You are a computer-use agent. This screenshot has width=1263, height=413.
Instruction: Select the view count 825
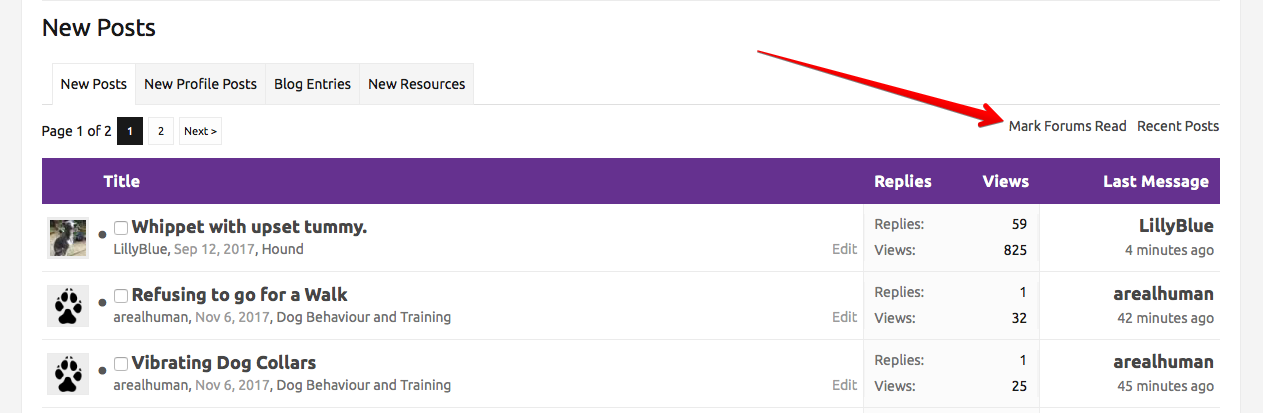pyautogui.click(x=1015, y=250)
